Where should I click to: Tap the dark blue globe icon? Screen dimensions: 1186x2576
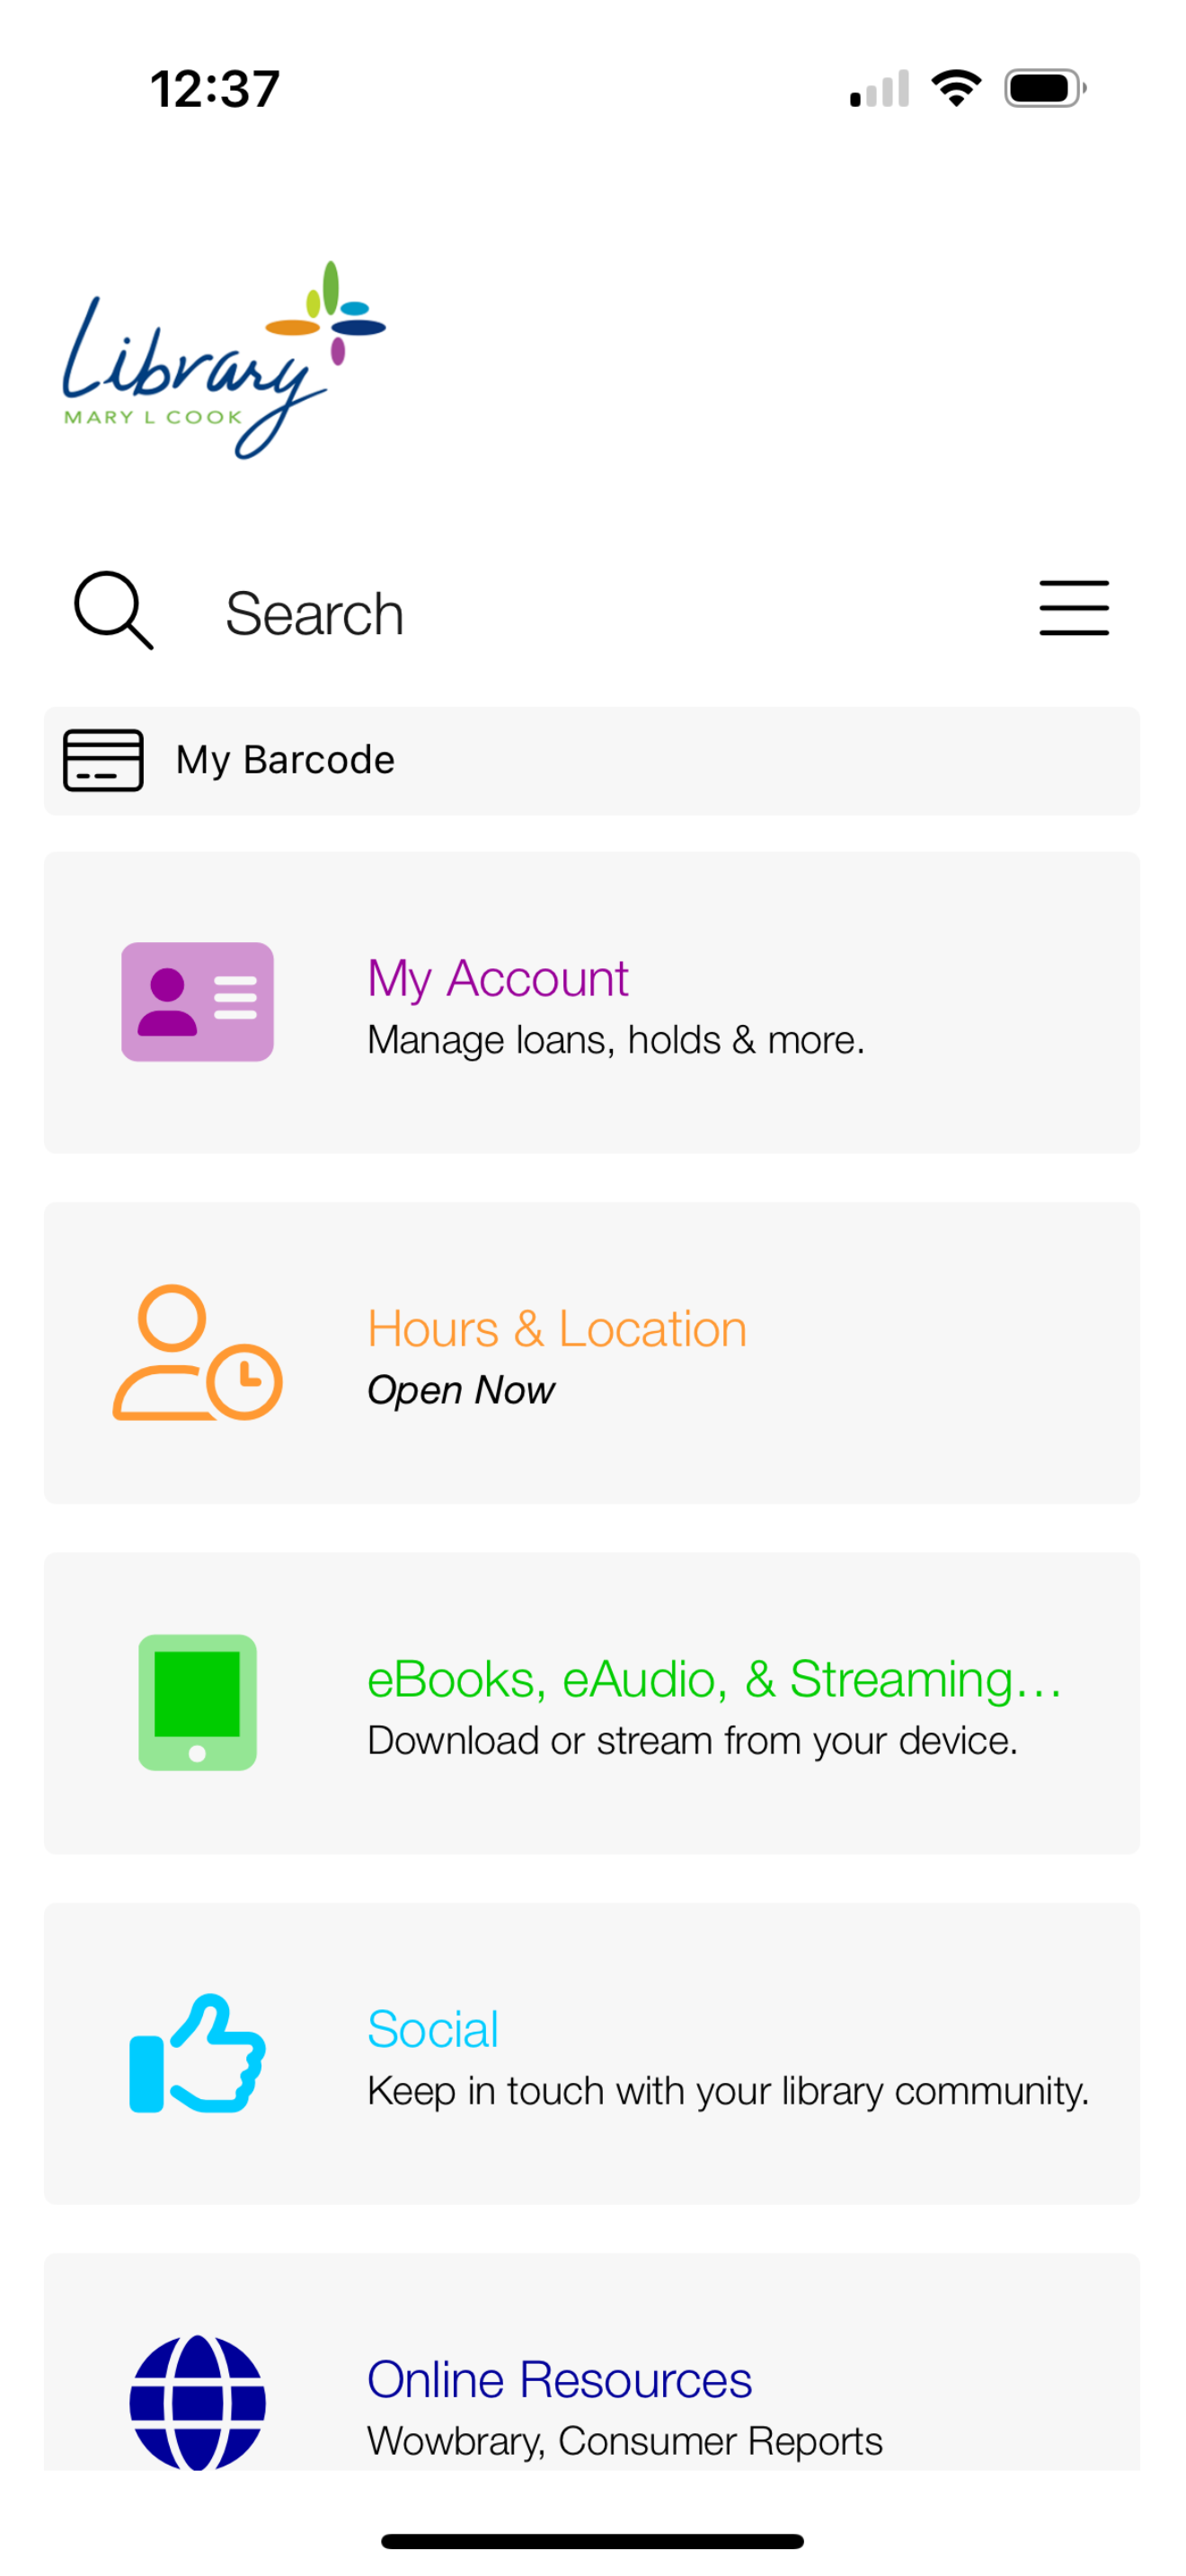tap(197, 2402)
